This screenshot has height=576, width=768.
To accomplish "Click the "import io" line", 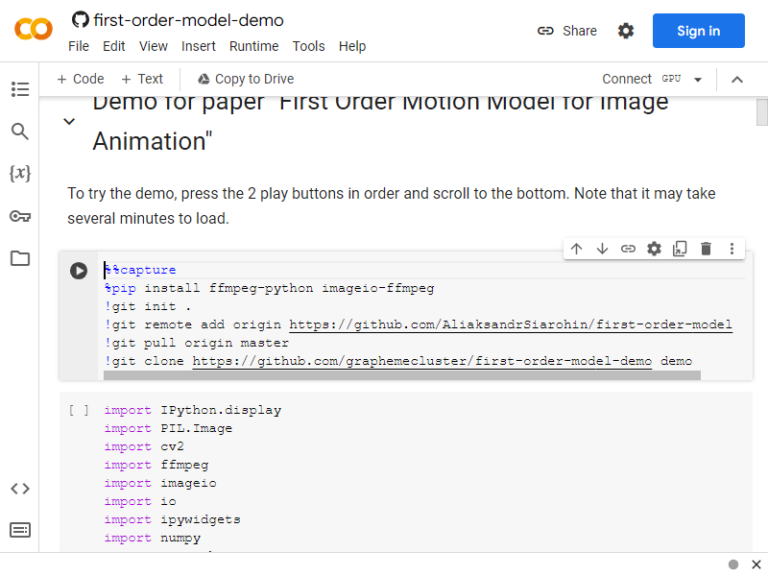I will pyautogui.click(x=140, y=502).
